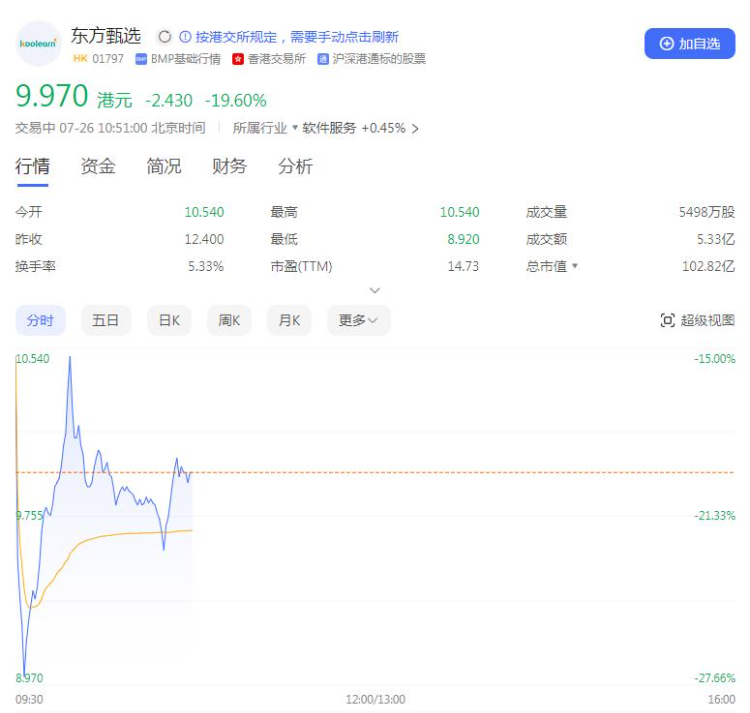Click the 成交量 value 5498万股
The width and height of the screenshot is (750, 713).
(707, 212)
